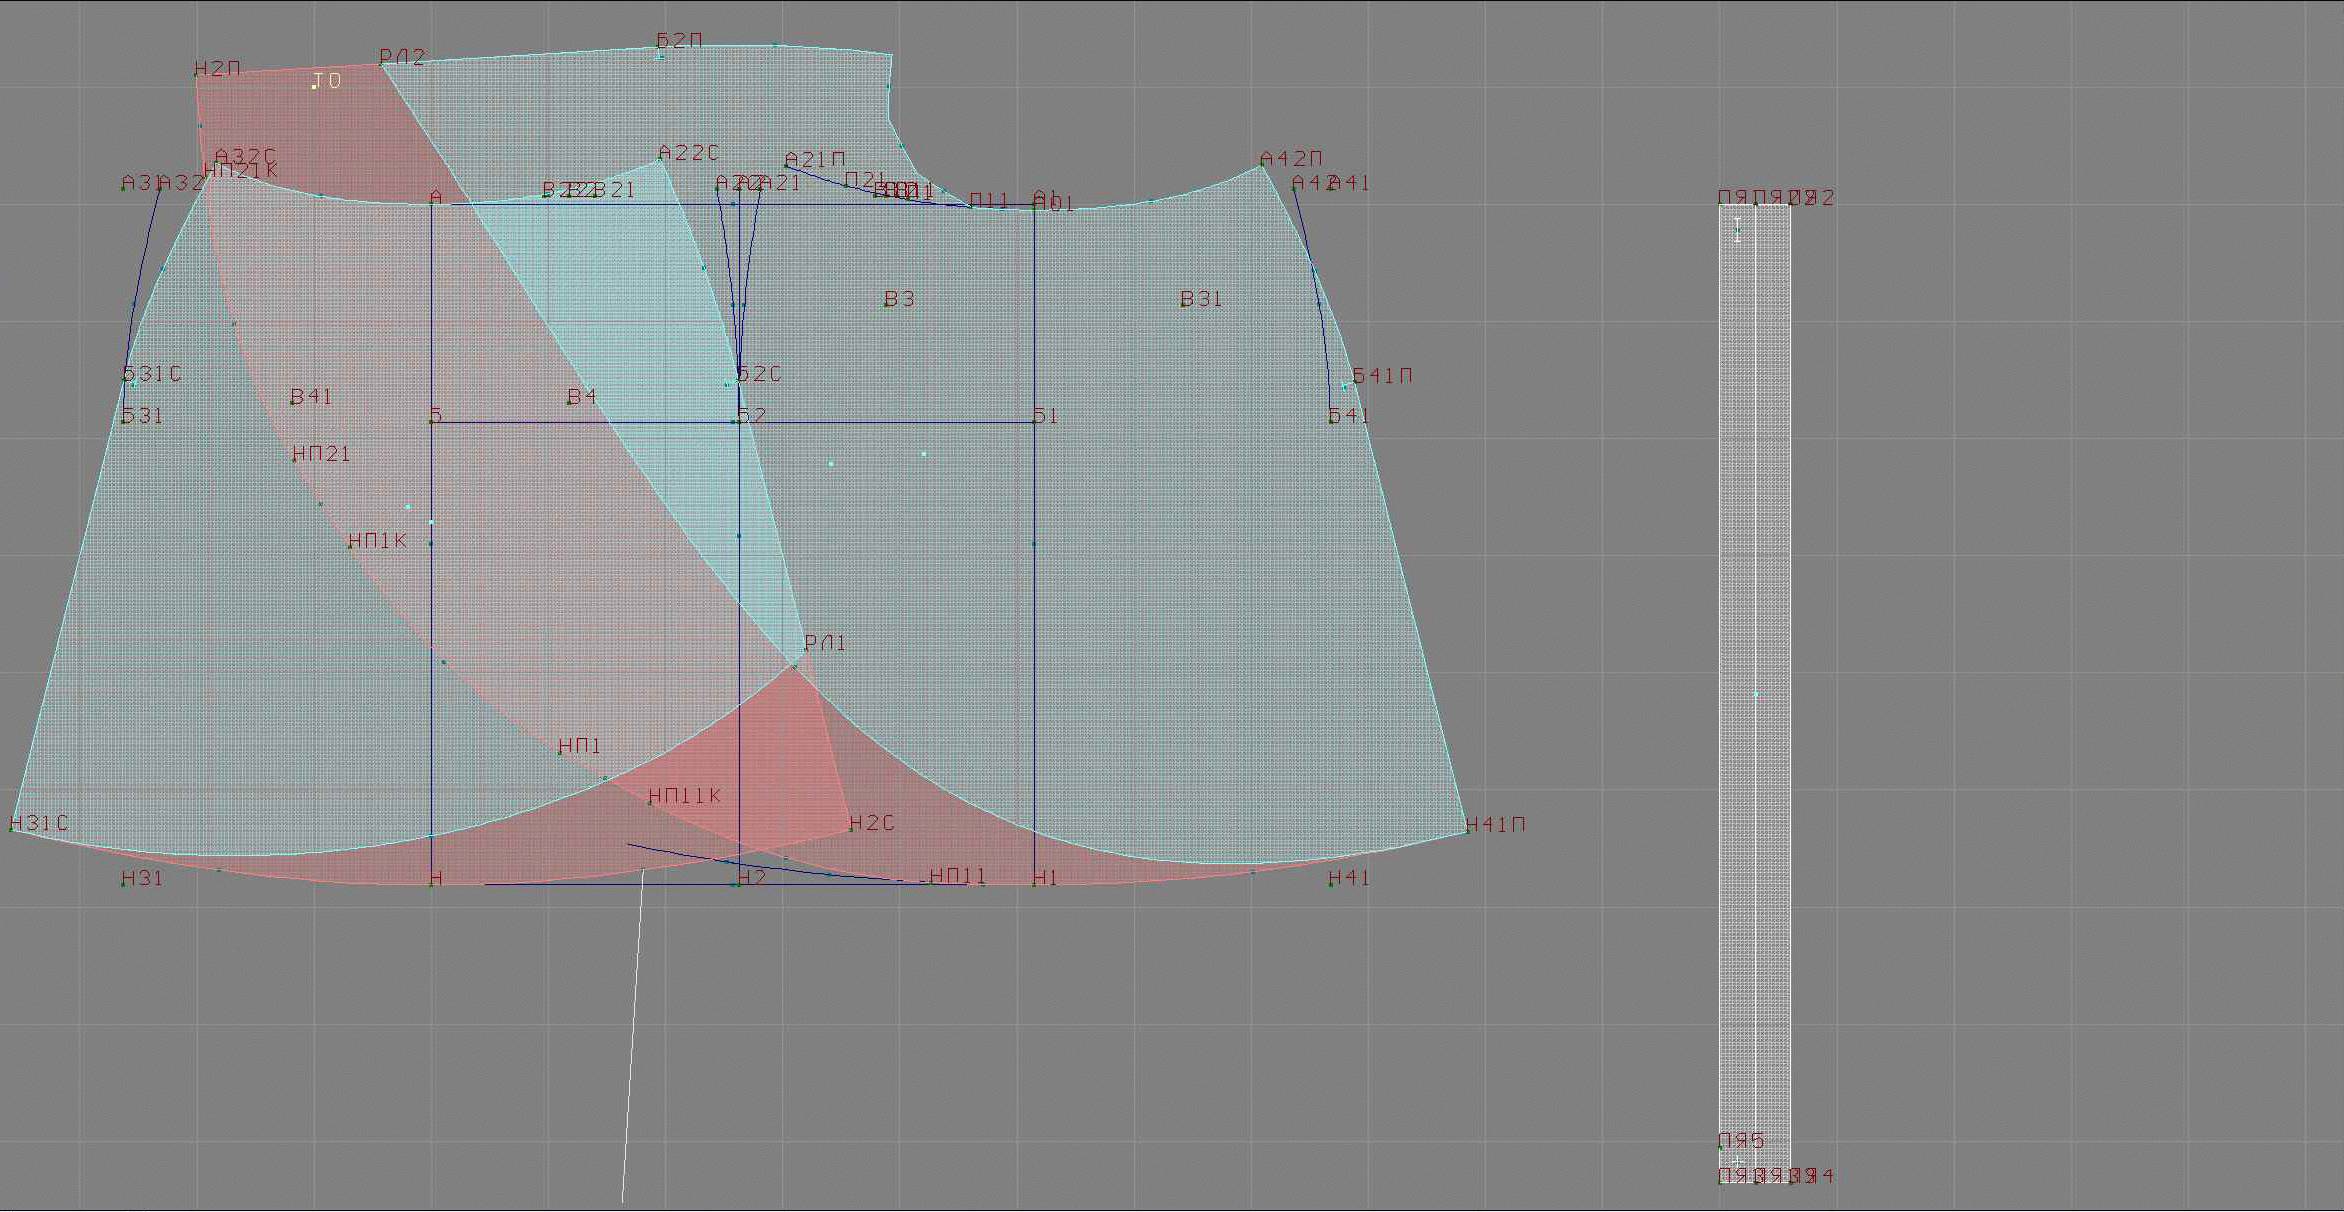Viewport: 2344px width, 1212px height.
Task: Click point label РЛ1
Action: click(x=825, y=642)
